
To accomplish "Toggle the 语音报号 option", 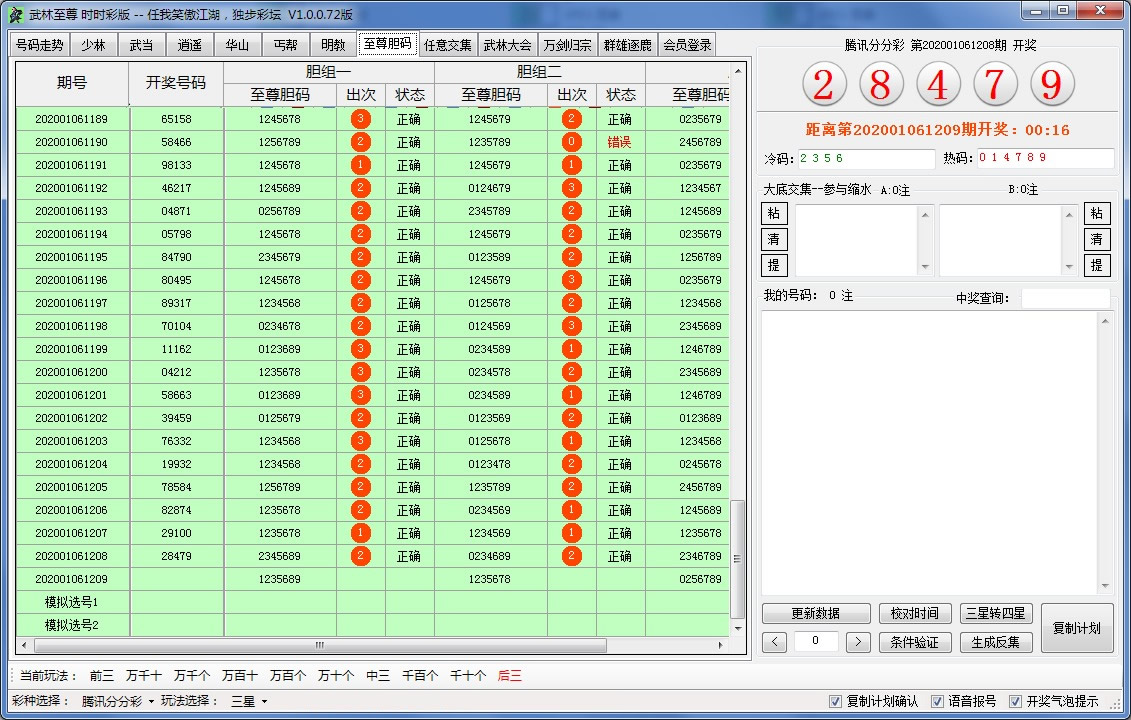I will click(937, 703).
